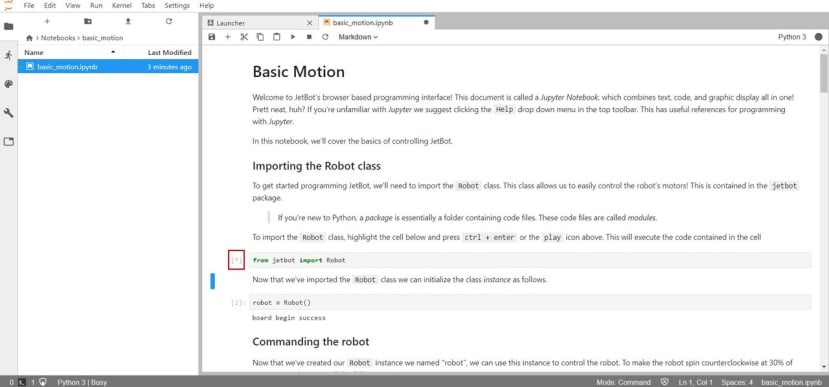Click the terminal icon in status bar
This screenshot has height=387, width=829.
tap(21, 382)
